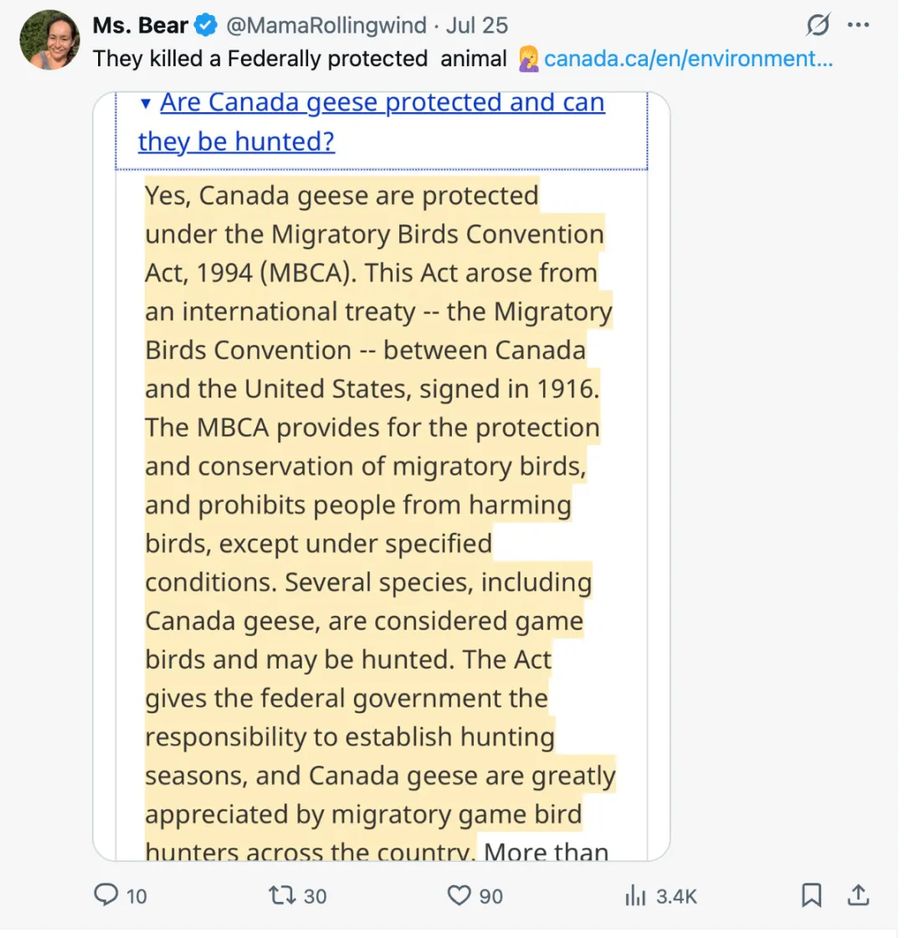Click "Are Canada geese protected" heading link

382,103
